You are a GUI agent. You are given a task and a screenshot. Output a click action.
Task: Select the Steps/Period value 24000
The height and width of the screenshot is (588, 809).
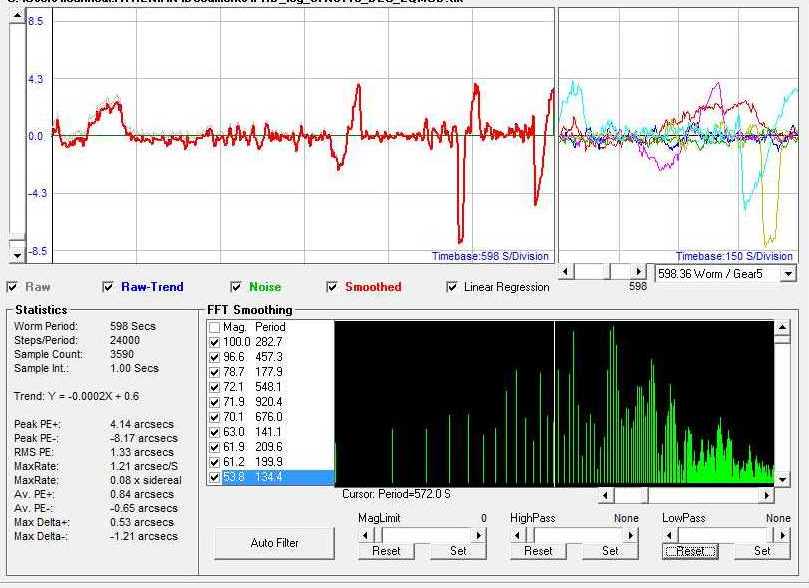click(x=125, y=340)
